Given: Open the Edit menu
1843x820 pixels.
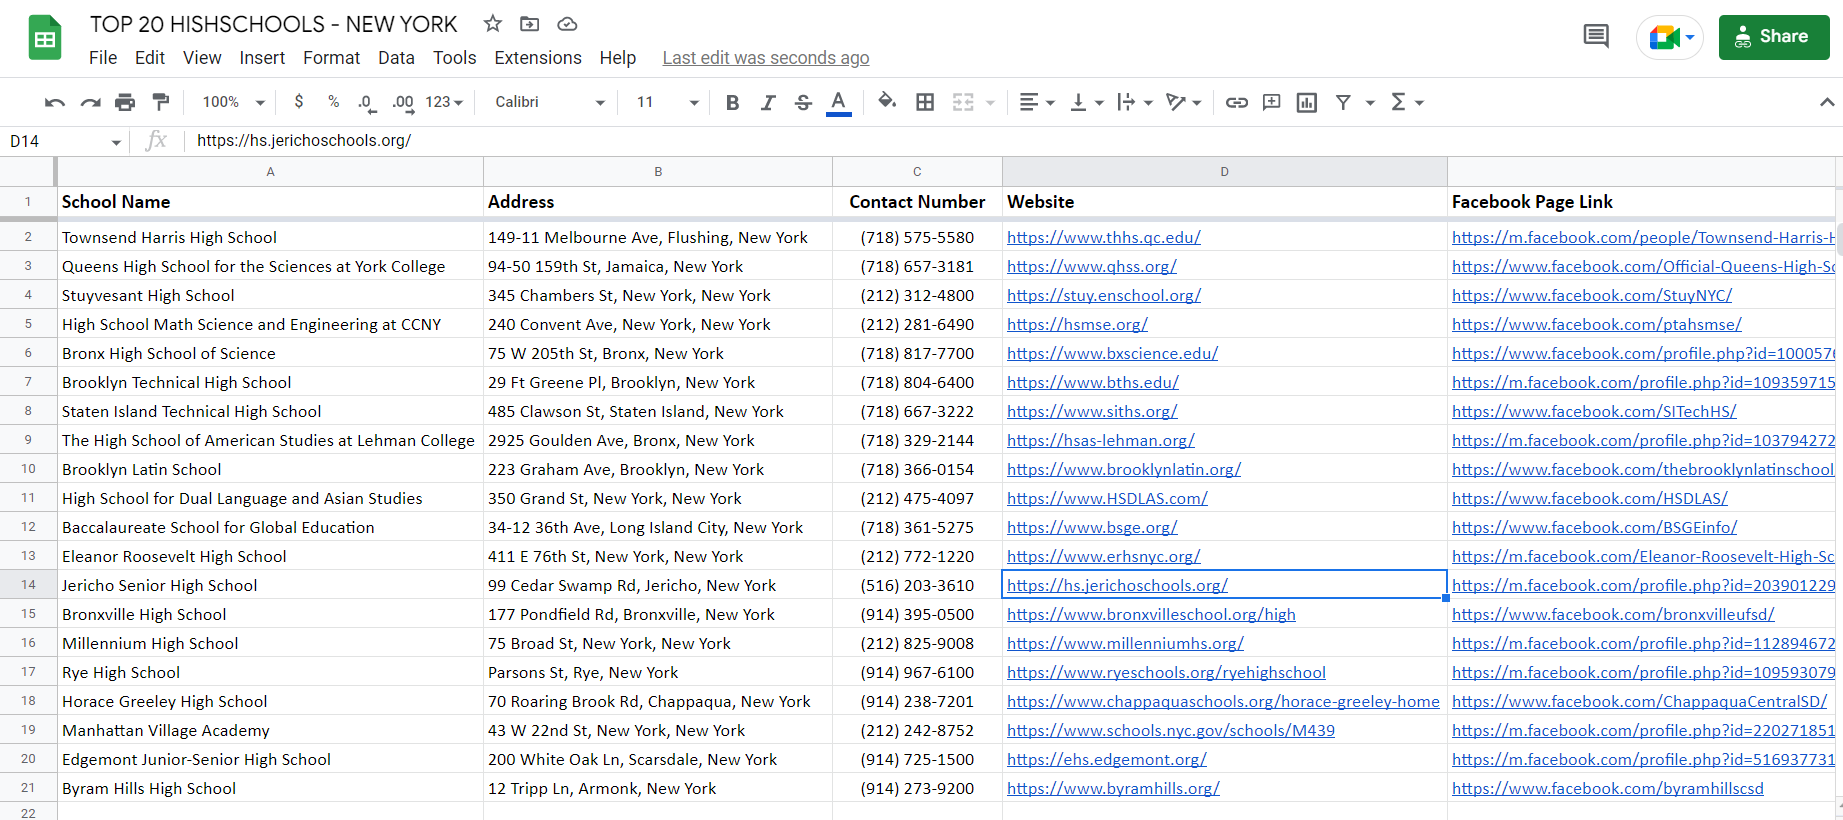Looking at the screenshot, I should point(150,58).
